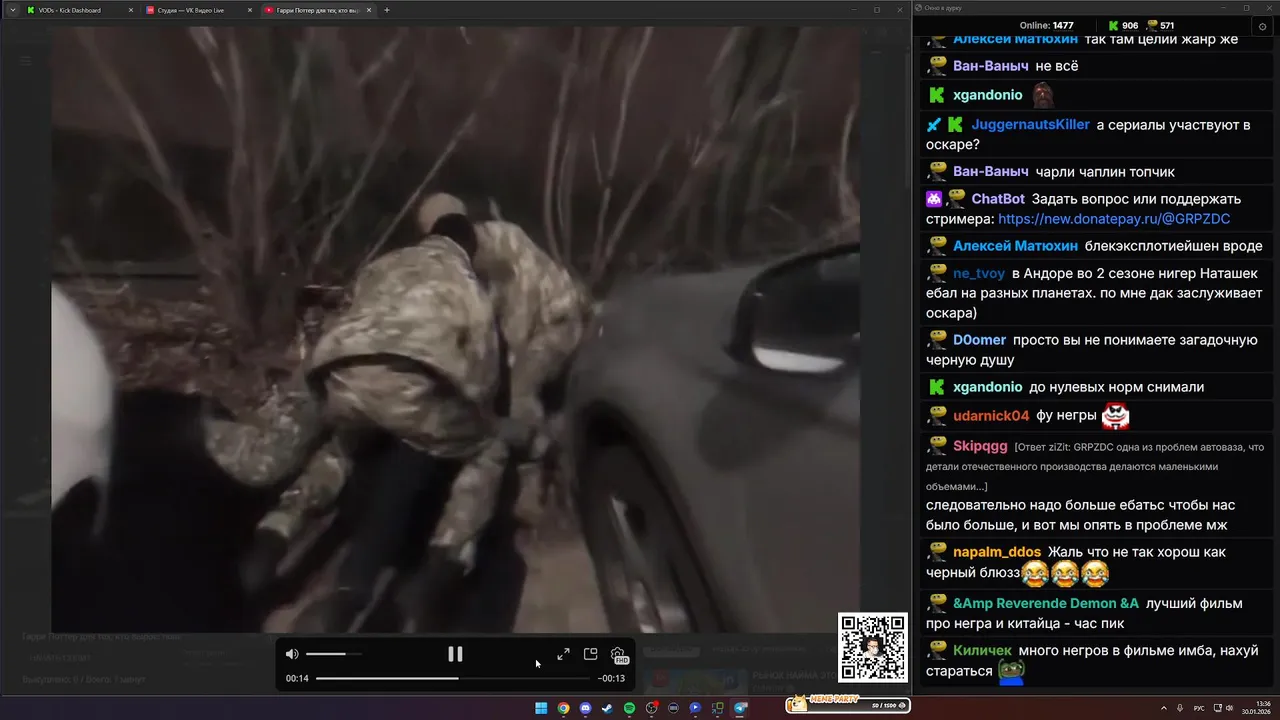Open the language indicator РУС
The image size is (1280, 720).
click(1199, 708)
